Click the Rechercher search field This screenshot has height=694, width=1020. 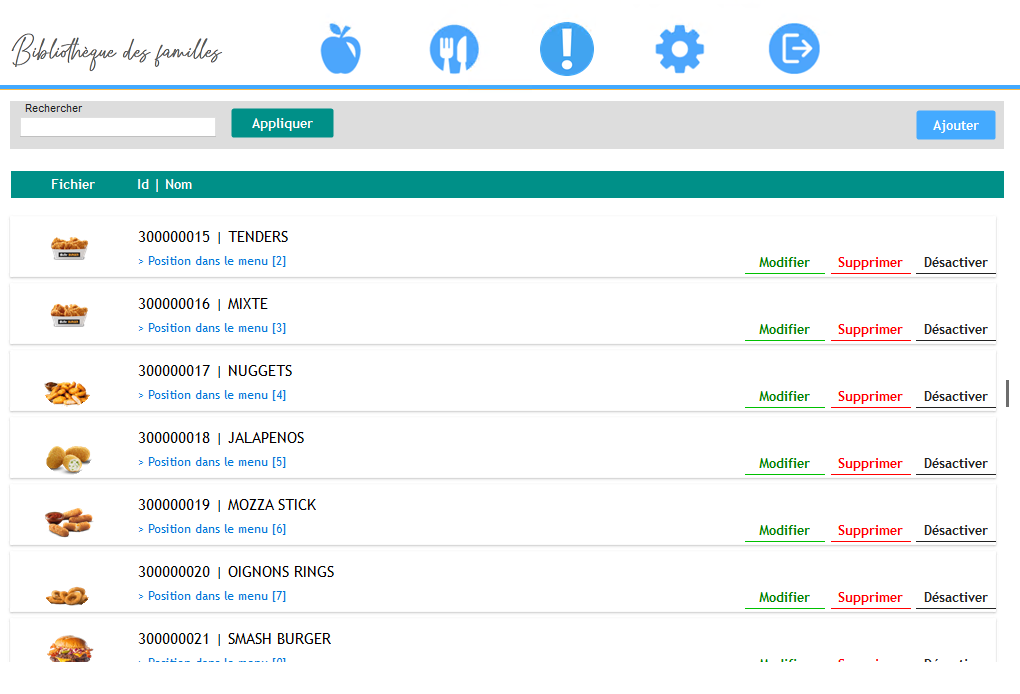pos(118,127)
